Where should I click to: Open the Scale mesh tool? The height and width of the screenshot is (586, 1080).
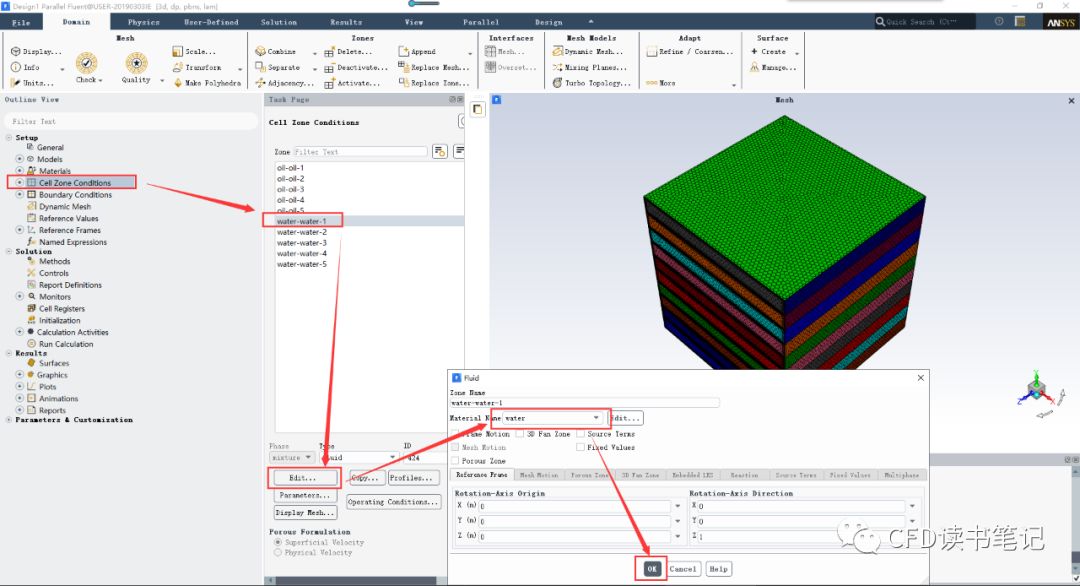pos(194,52)
